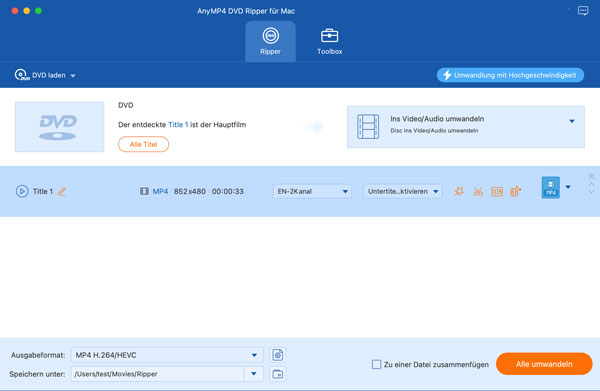Remove Title 1 with the X icon
This screenshot has width=600, height=391.
tap(591, 176)
